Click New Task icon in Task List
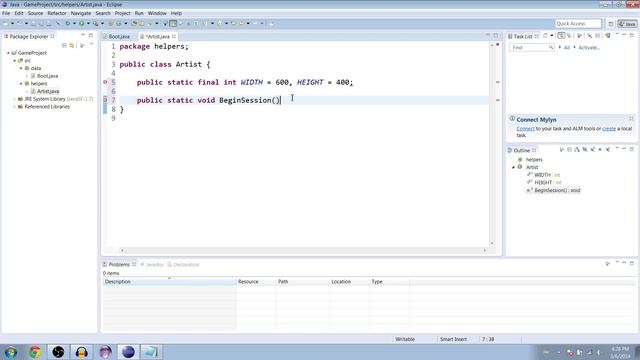The image size is (640, 360). tap(545, 36)
